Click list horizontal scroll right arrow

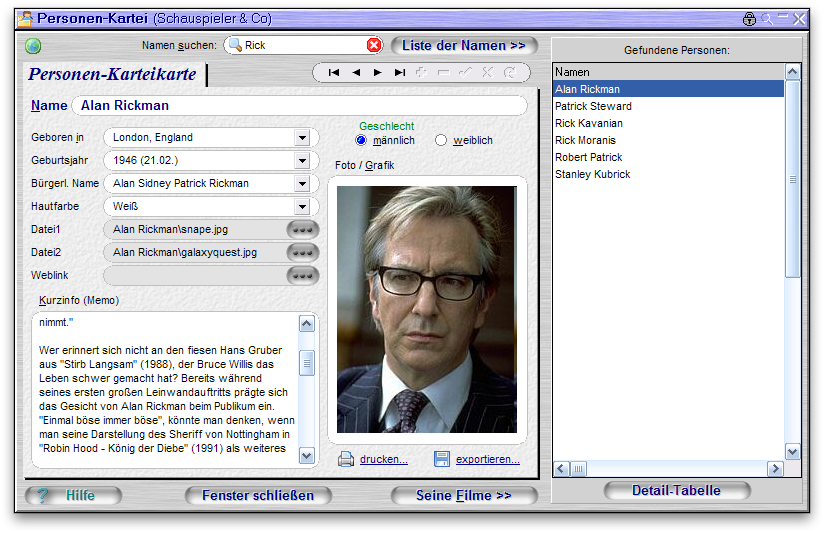coord(775,468)
